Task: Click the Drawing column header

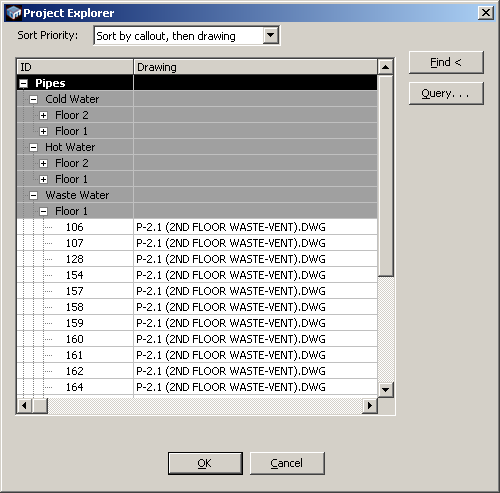Action: [255, 67]
